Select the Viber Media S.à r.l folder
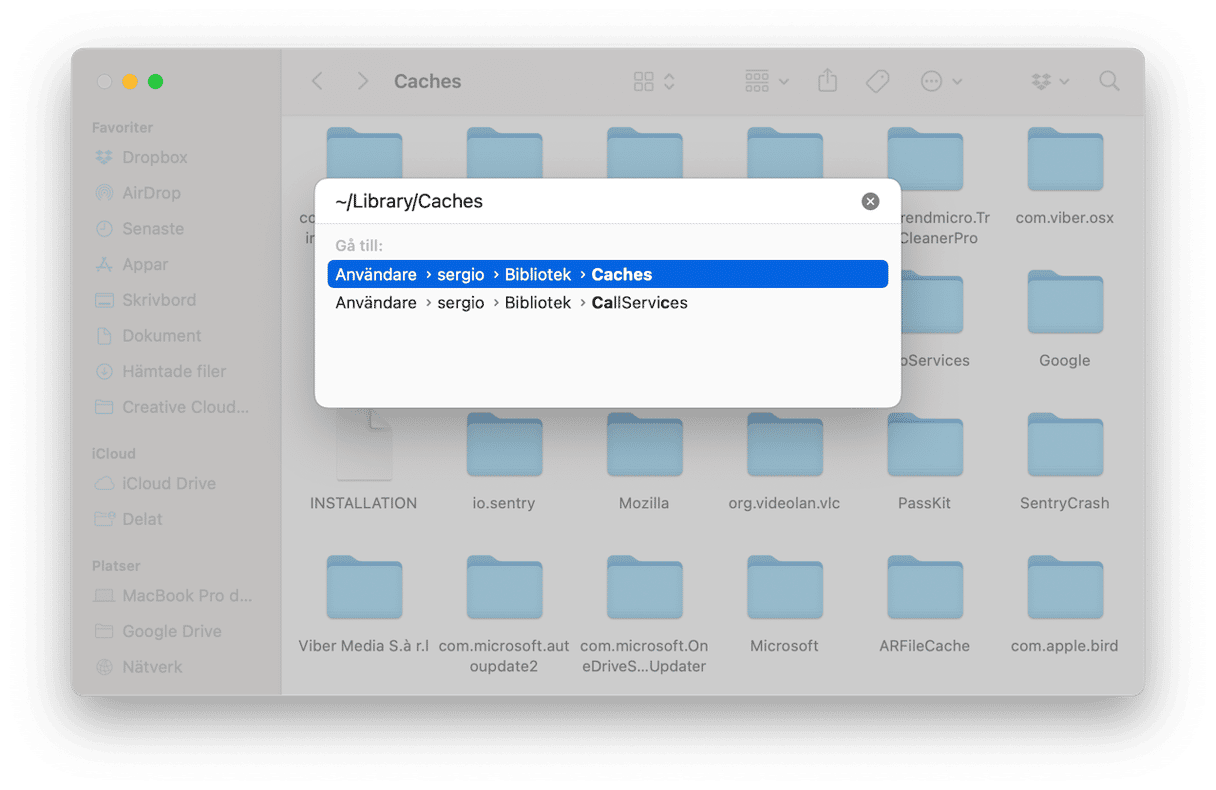Viewport: 1216px width, 790px height. click(364, 604)
